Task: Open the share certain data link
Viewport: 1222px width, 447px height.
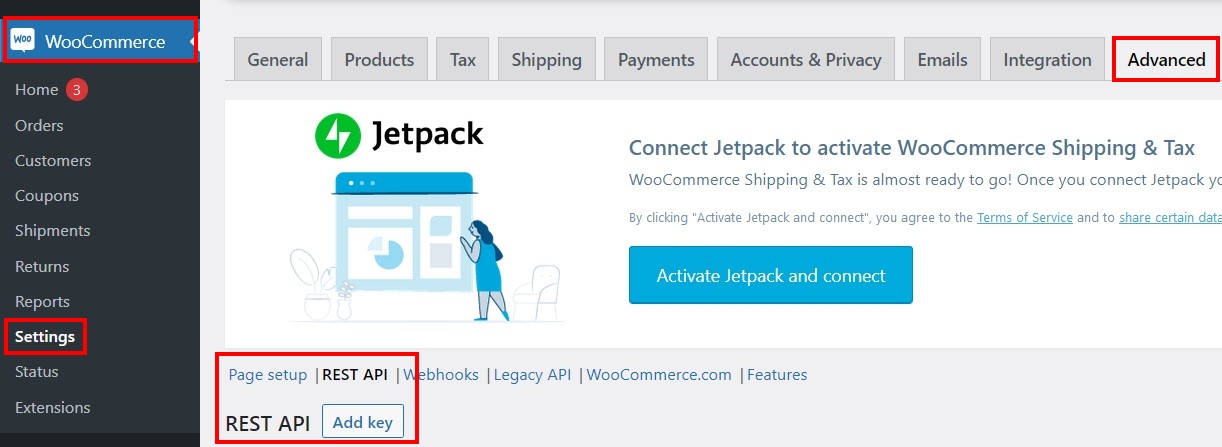Action: click(x=1170, y=217)
